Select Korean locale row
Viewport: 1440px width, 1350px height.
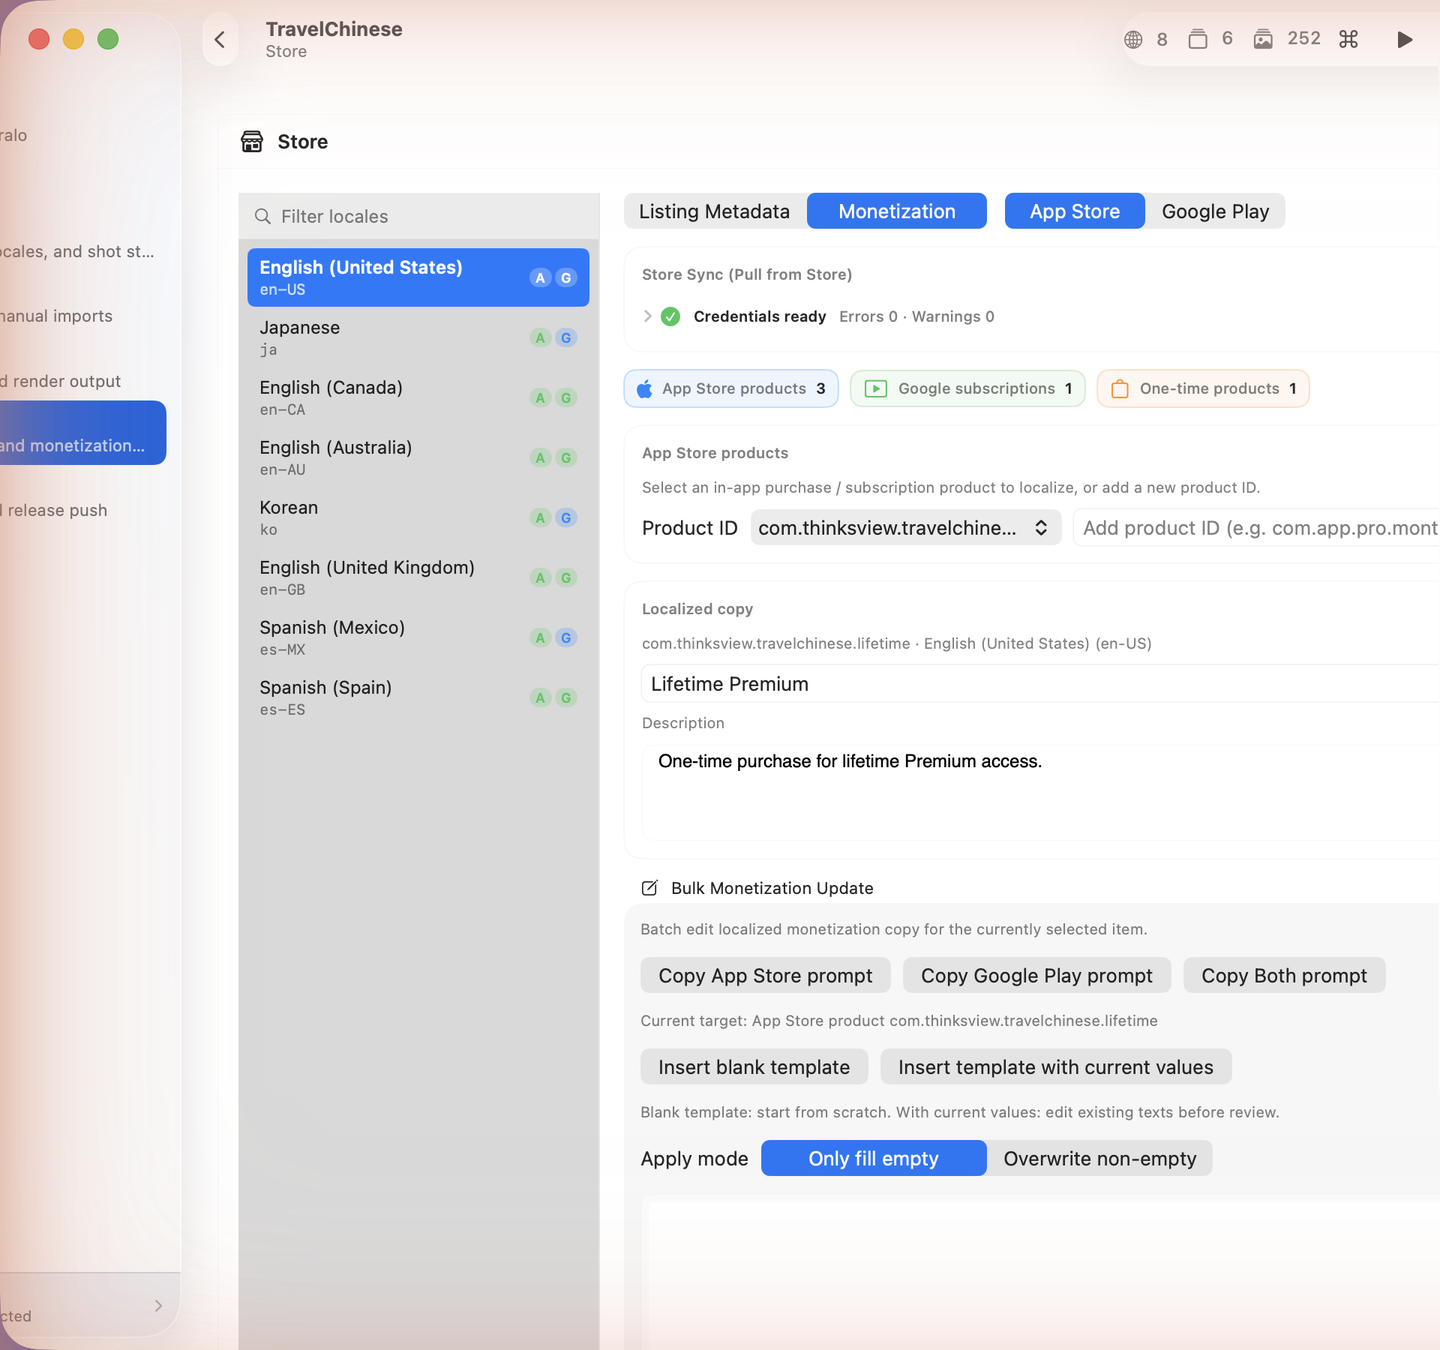coord(418,518)
